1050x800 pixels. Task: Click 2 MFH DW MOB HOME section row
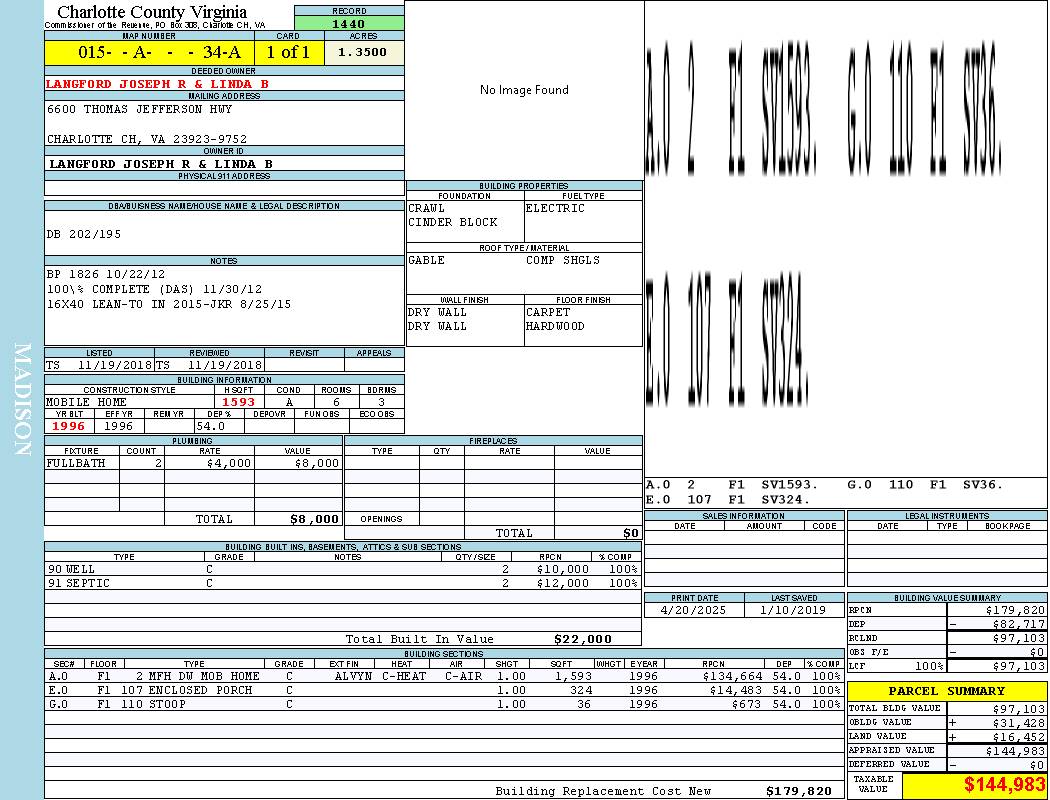pos(445,677)
